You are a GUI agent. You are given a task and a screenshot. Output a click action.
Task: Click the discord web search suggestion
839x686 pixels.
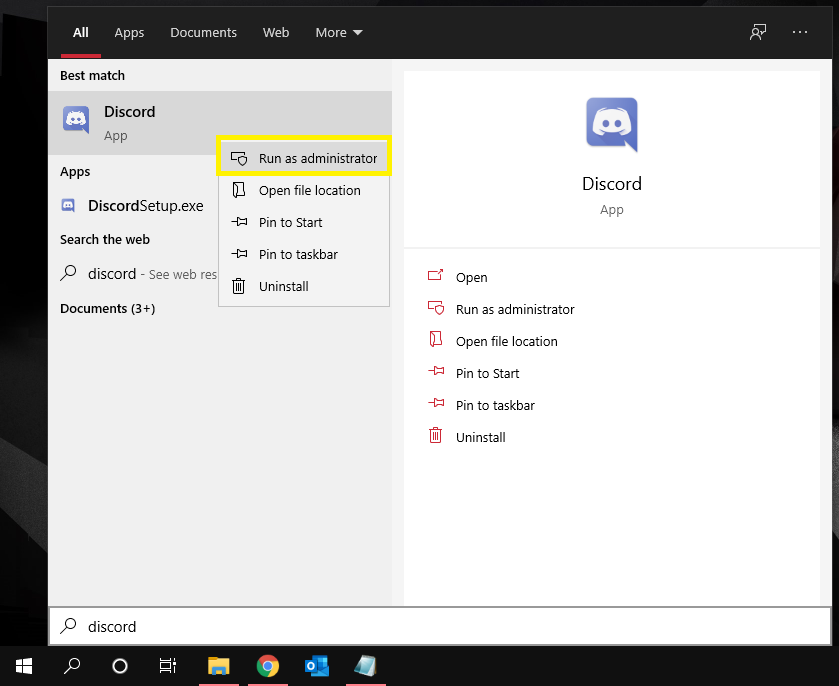[x=134, y=274]
